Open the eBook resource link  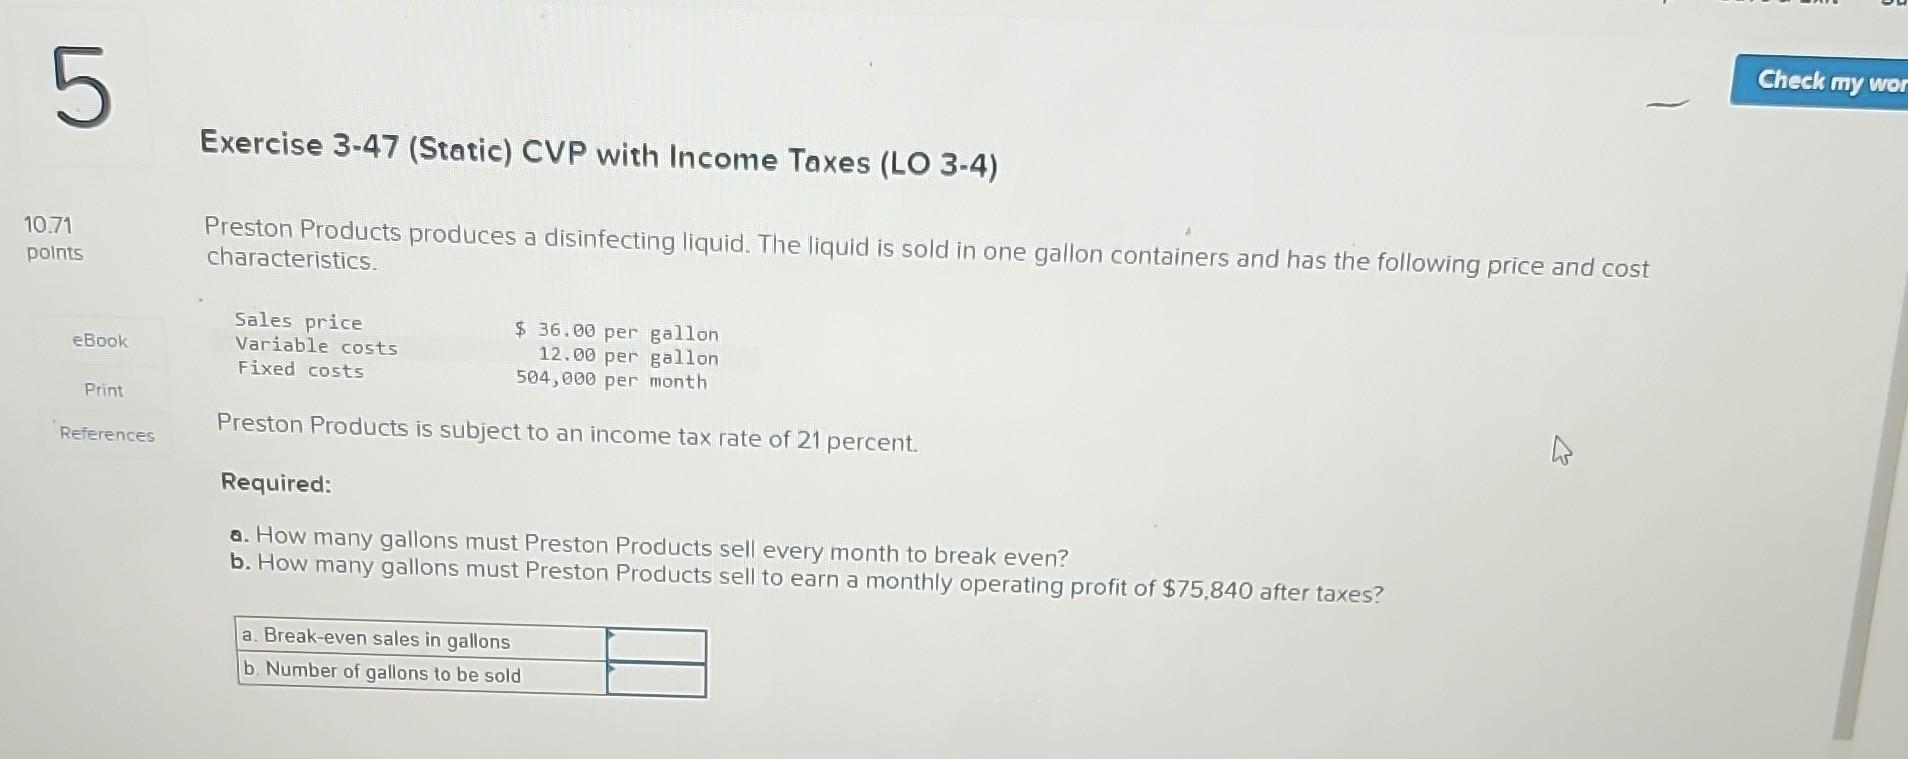pyautogui.click(x=100, y=342)
